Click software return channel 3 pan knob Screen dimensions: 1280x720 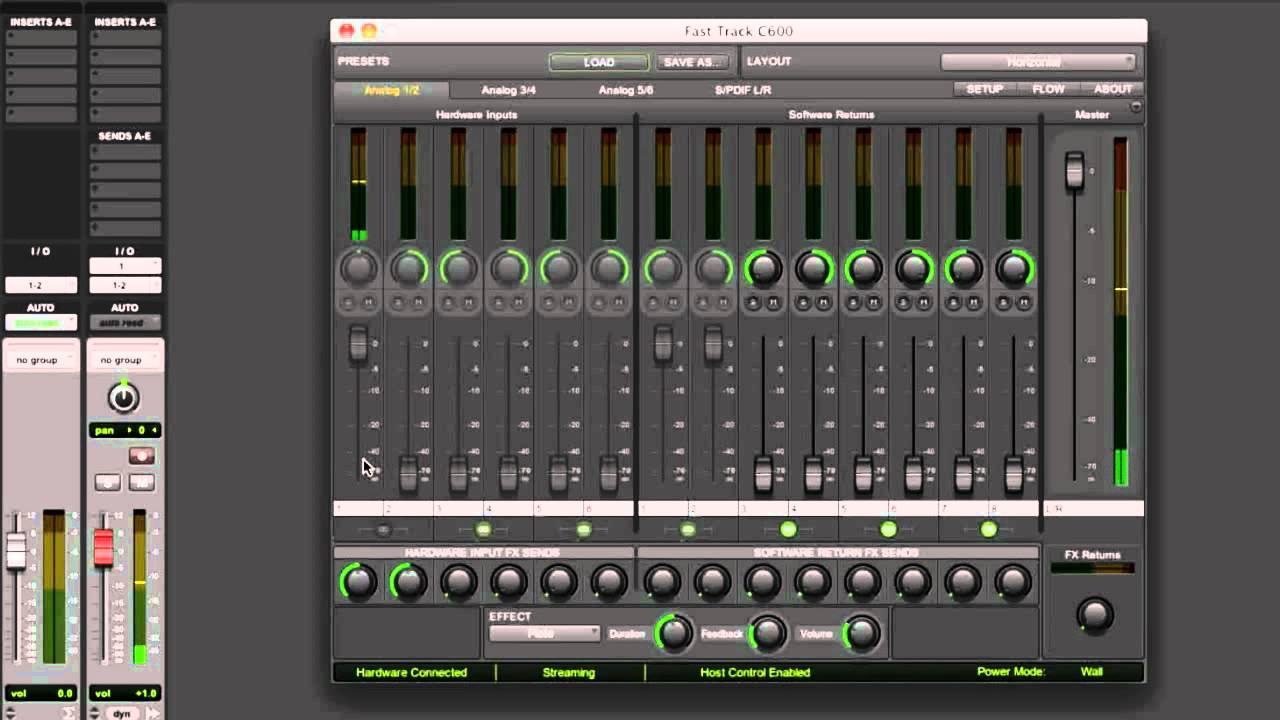[763, 268]
